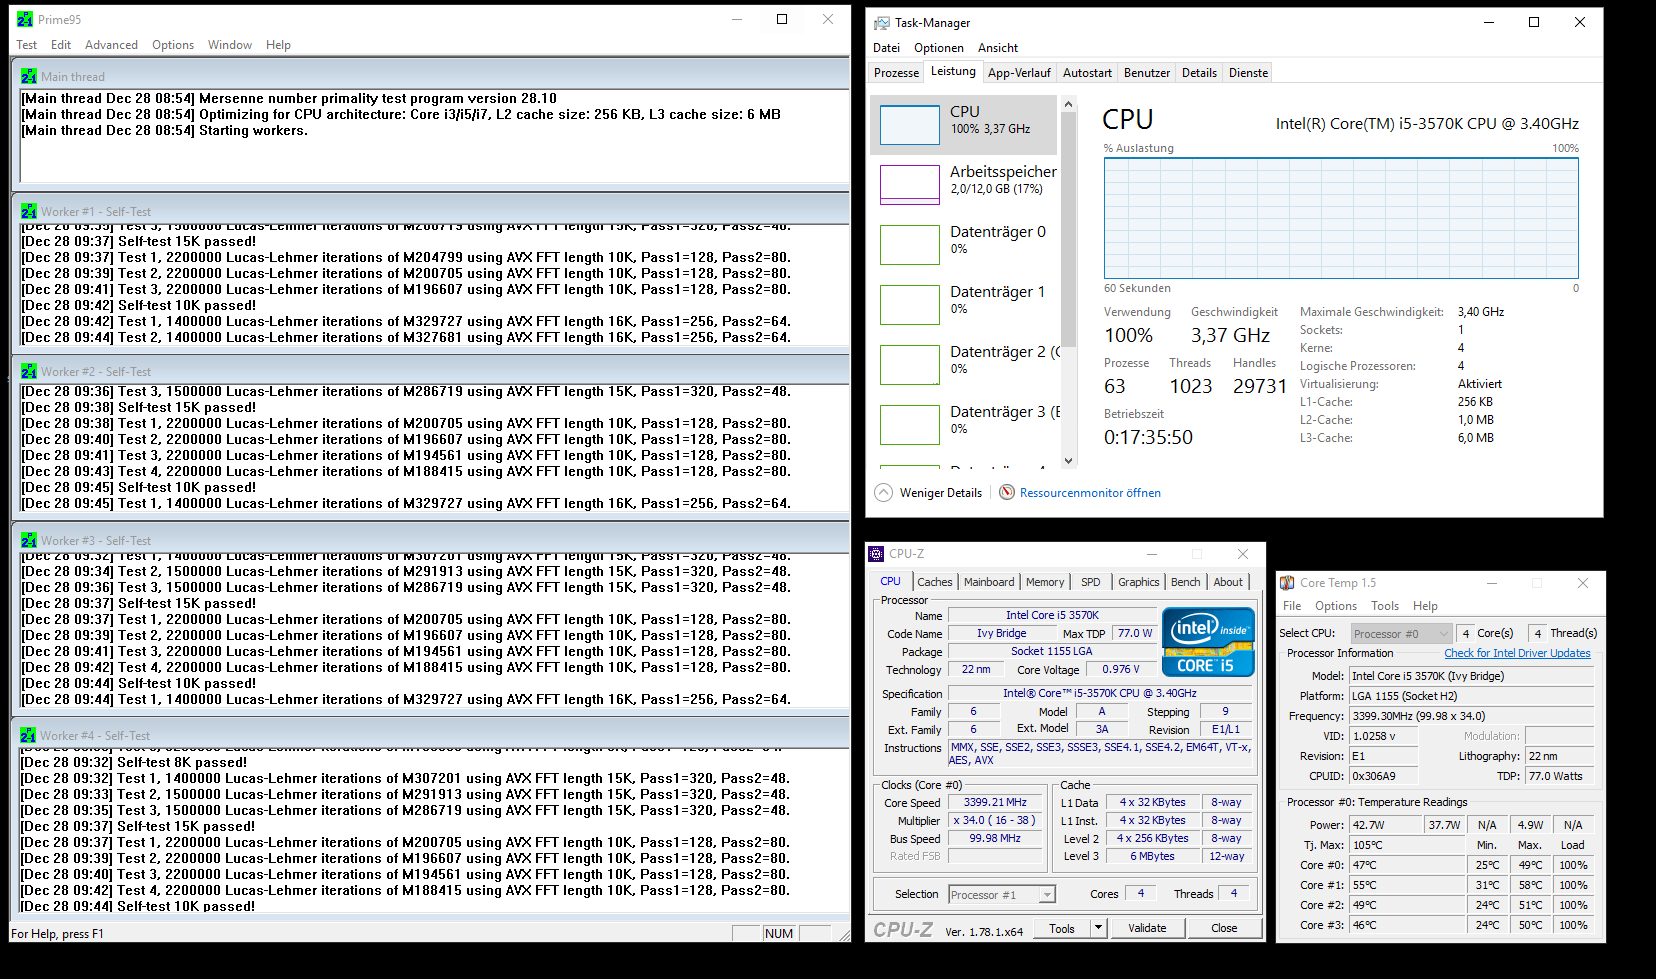Click the Prime95 app icon in title bar
Screen dimensions: 1656x979
(25, 20)
